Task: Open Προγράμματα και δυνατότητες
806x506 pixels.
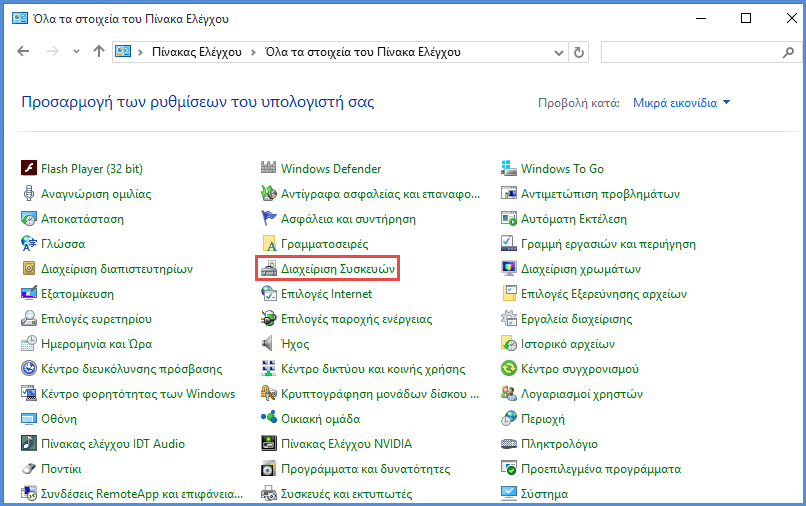Action: click(x=365, y=468)
